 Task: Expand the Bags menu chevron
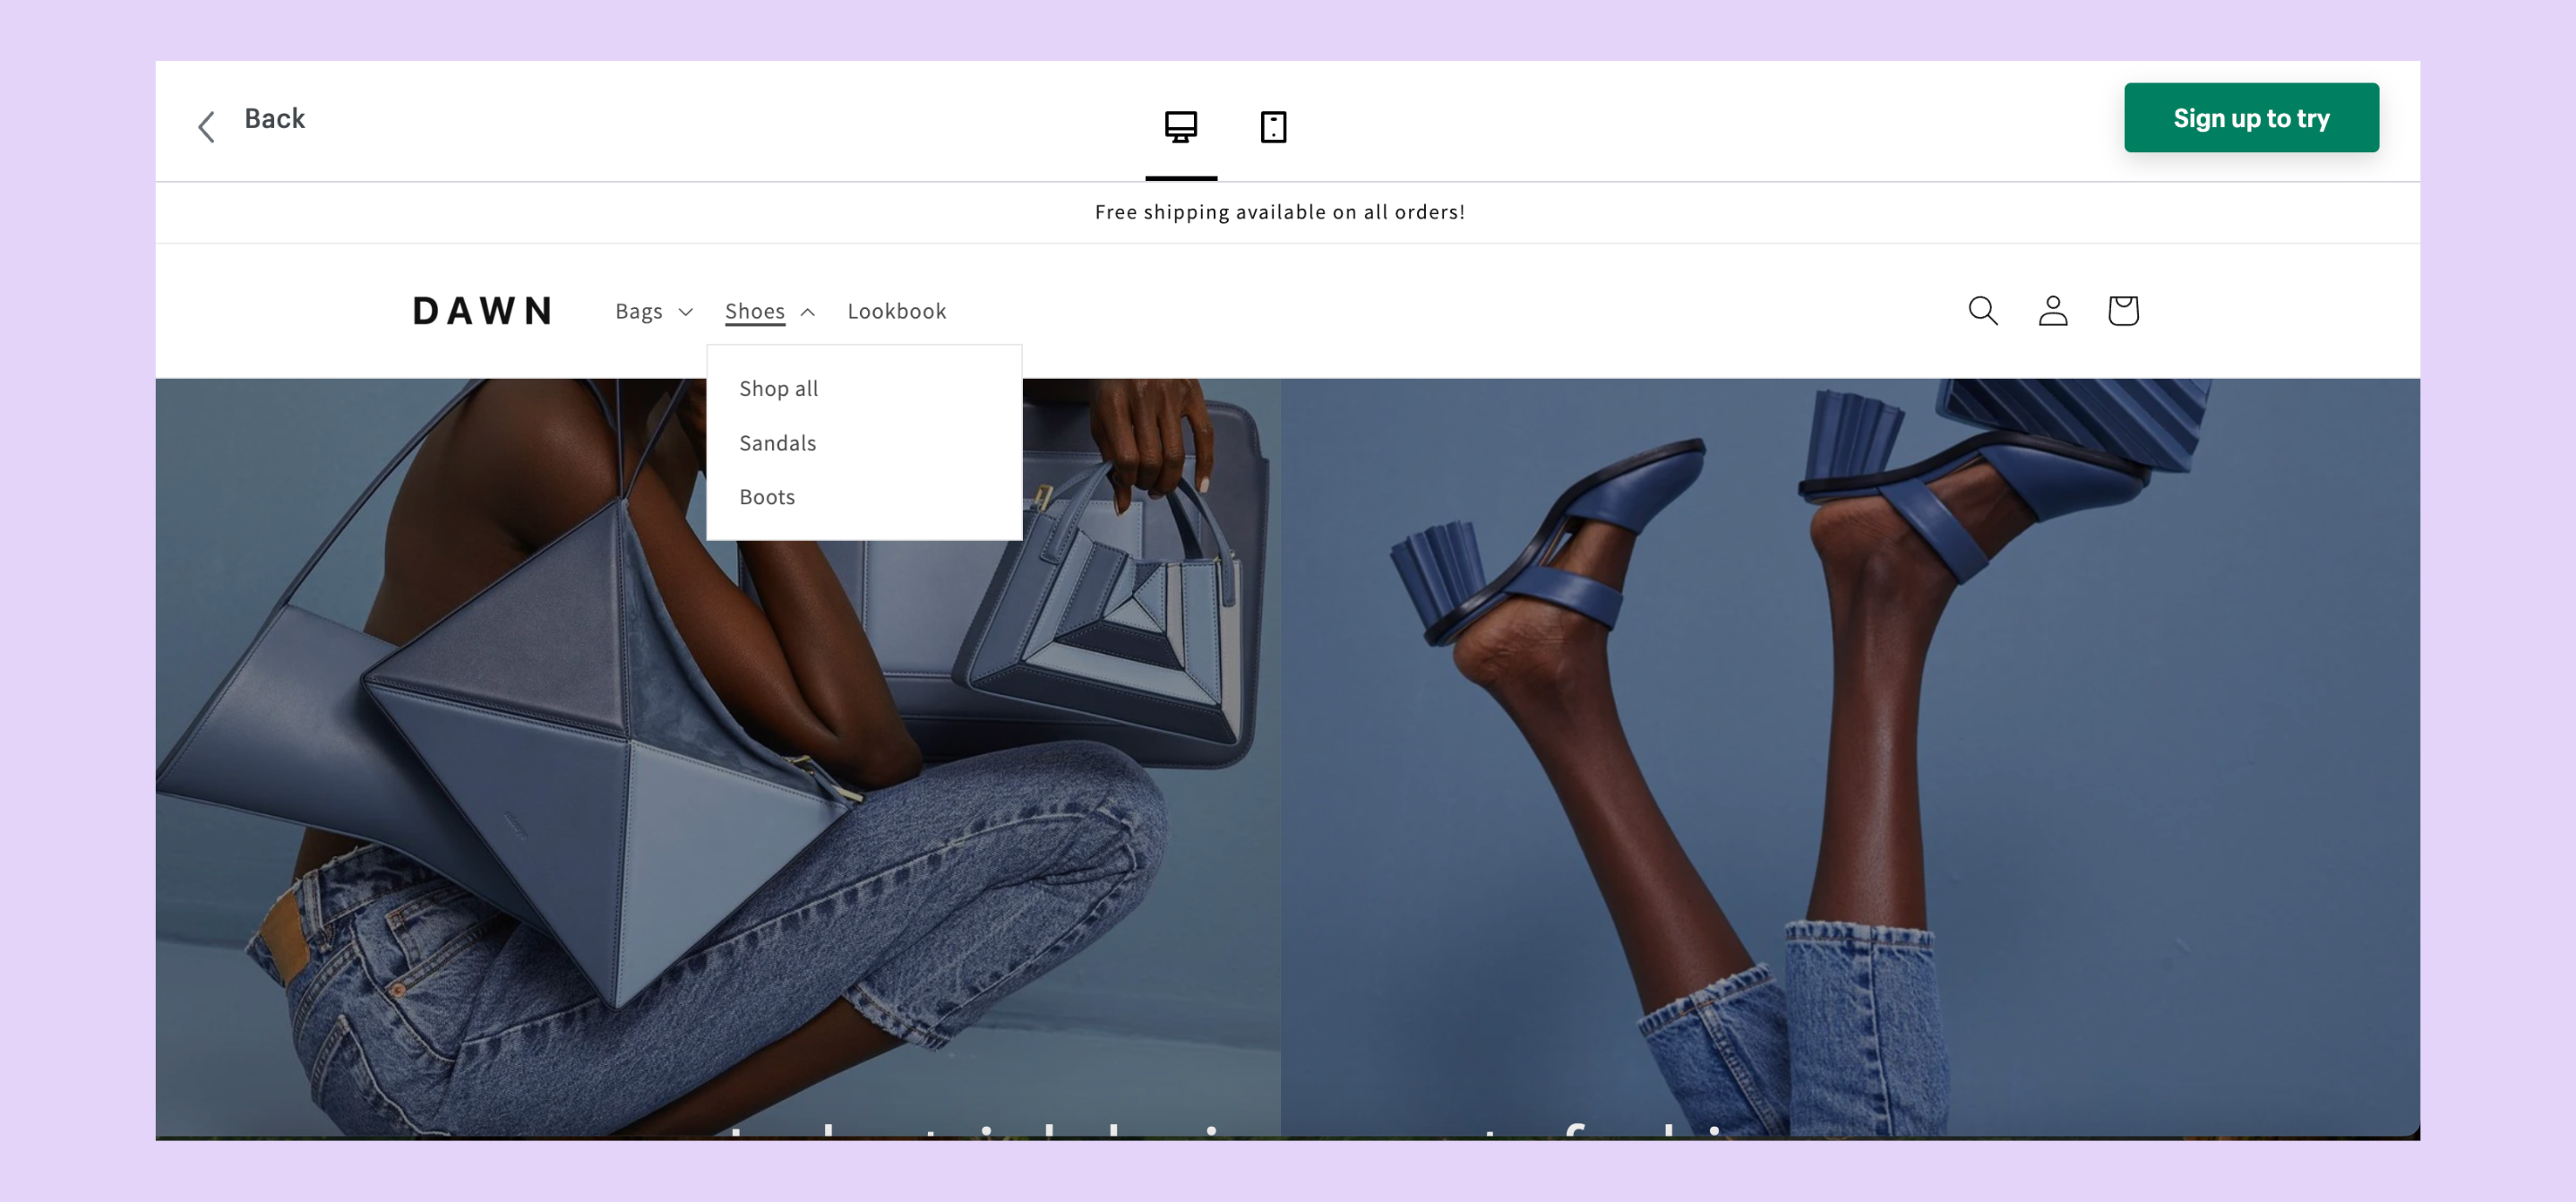[686, 312]
